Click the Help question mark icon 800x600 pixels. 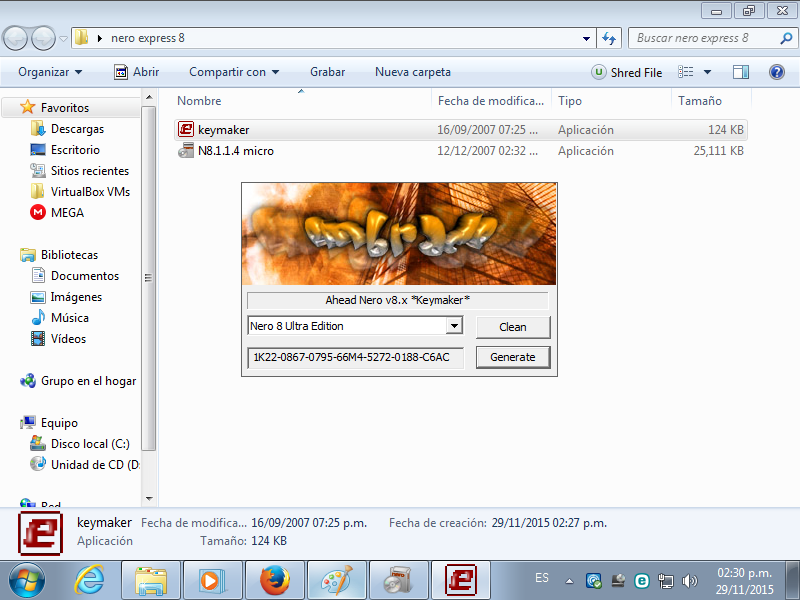click(777, 72)
